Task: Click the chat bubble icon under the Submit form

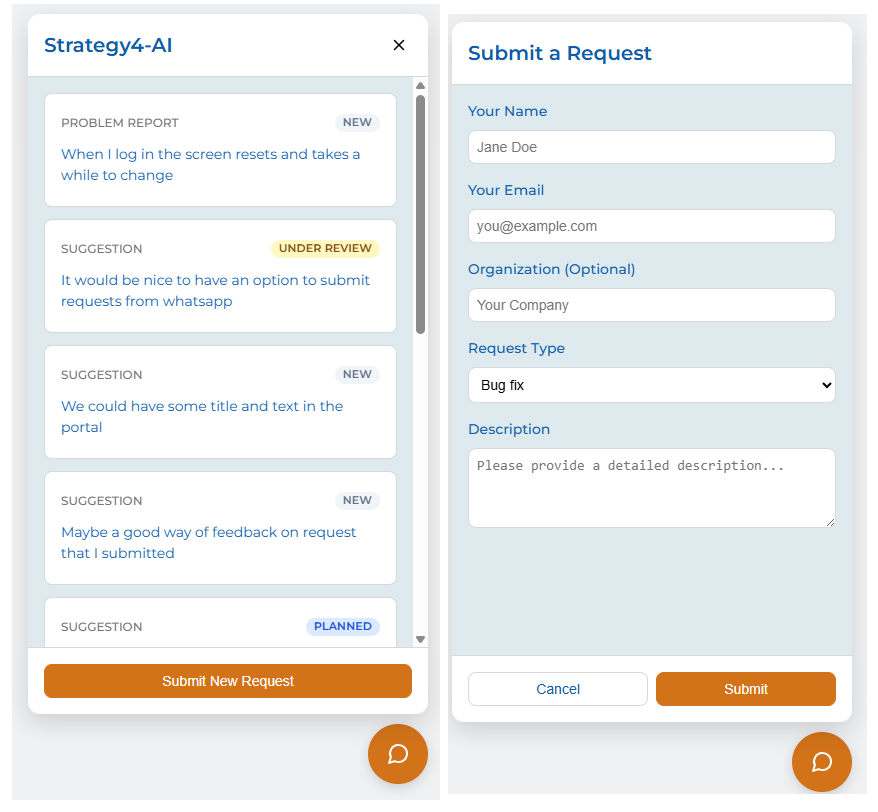Action: point(821,761)
